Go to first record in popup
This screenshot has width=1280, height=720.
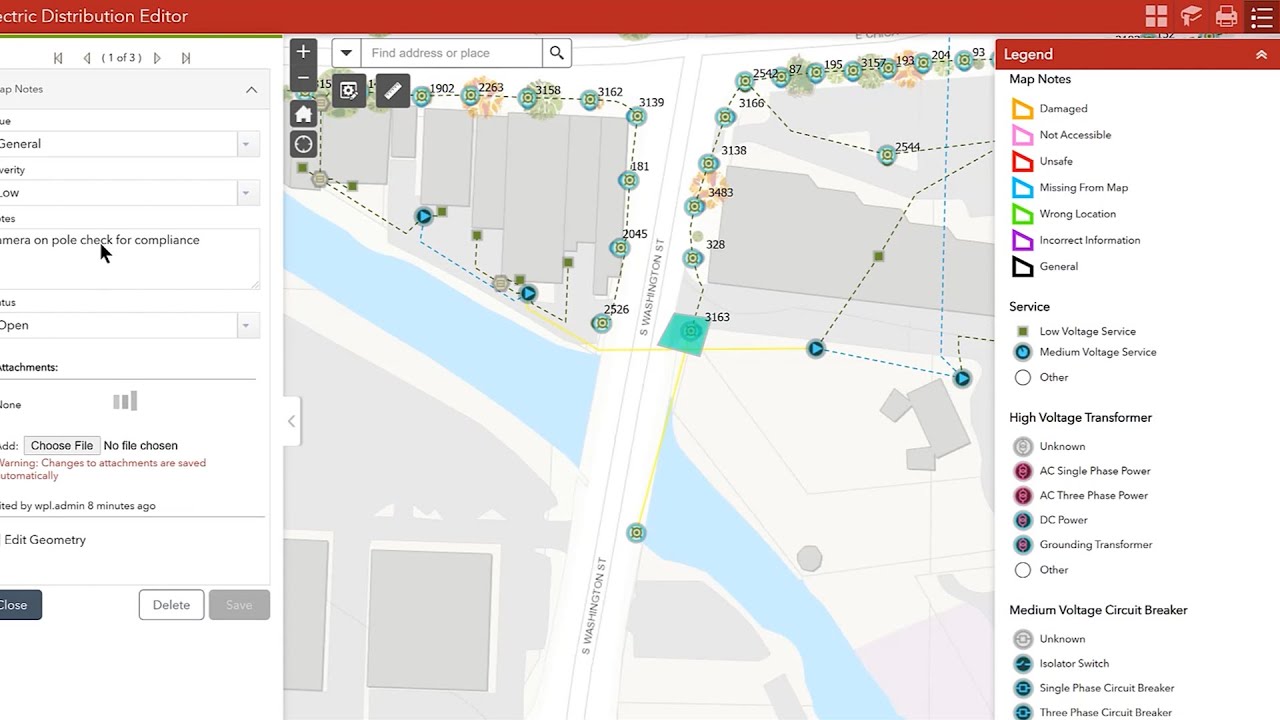[x=58, y=58]
